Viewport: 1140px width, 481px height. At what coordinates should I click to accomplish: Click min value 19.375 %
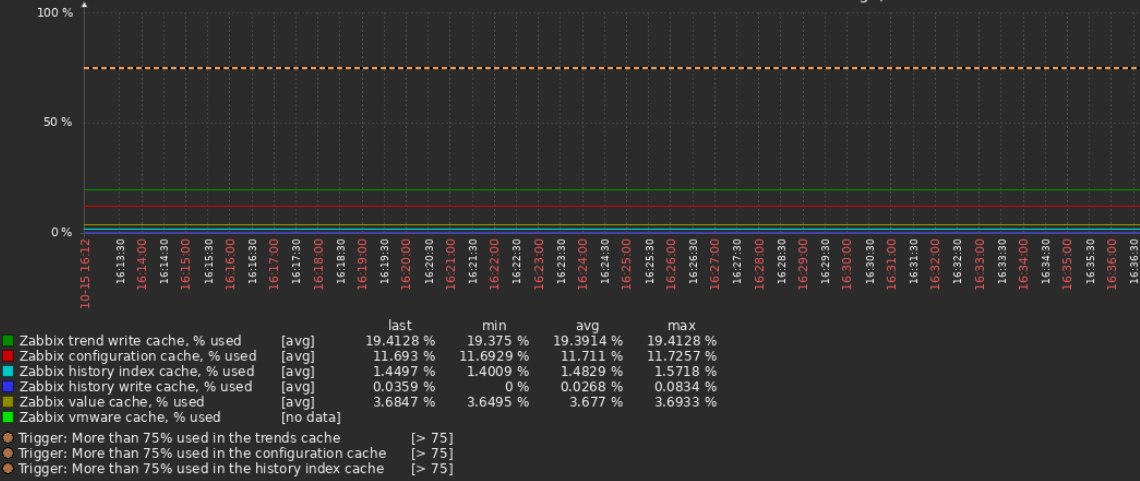(498, 341)
